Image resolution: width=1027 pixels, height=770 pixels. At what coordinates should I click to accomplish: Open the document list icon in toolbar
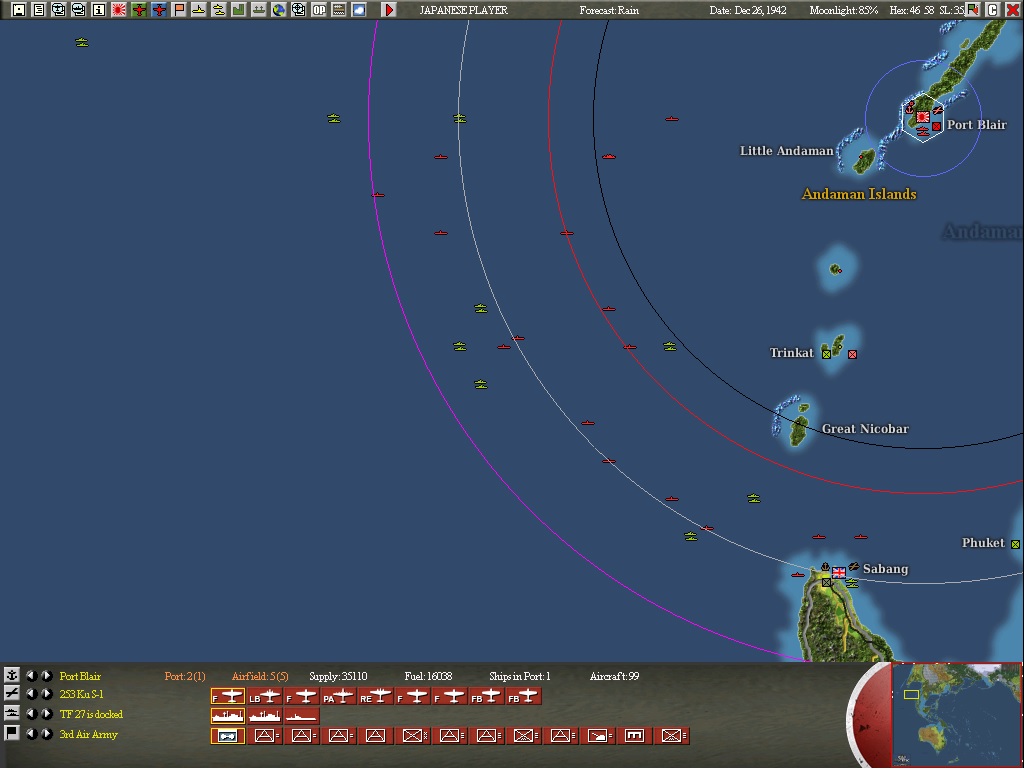(x=39, y=10)
